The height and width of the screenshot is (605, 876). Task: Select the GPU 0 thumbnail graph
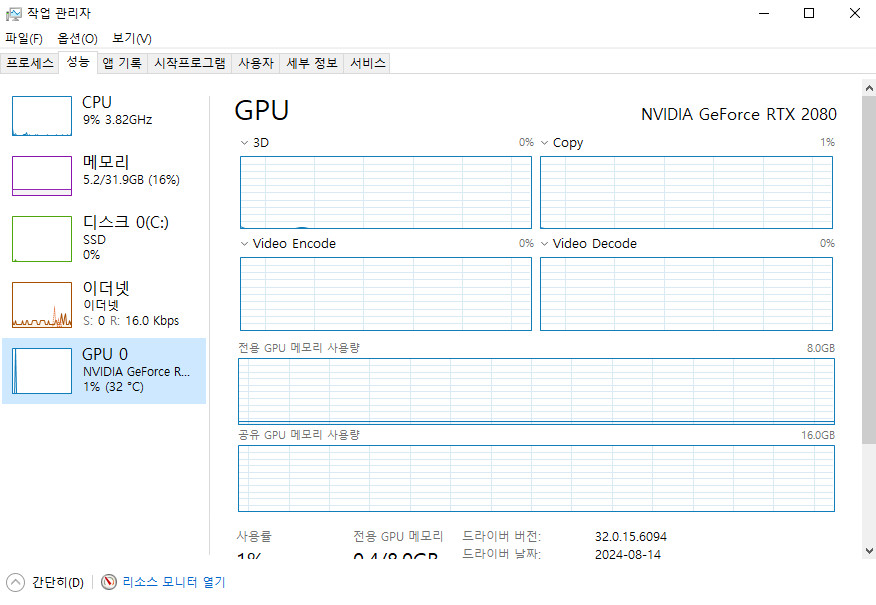(x=42, y=371)
